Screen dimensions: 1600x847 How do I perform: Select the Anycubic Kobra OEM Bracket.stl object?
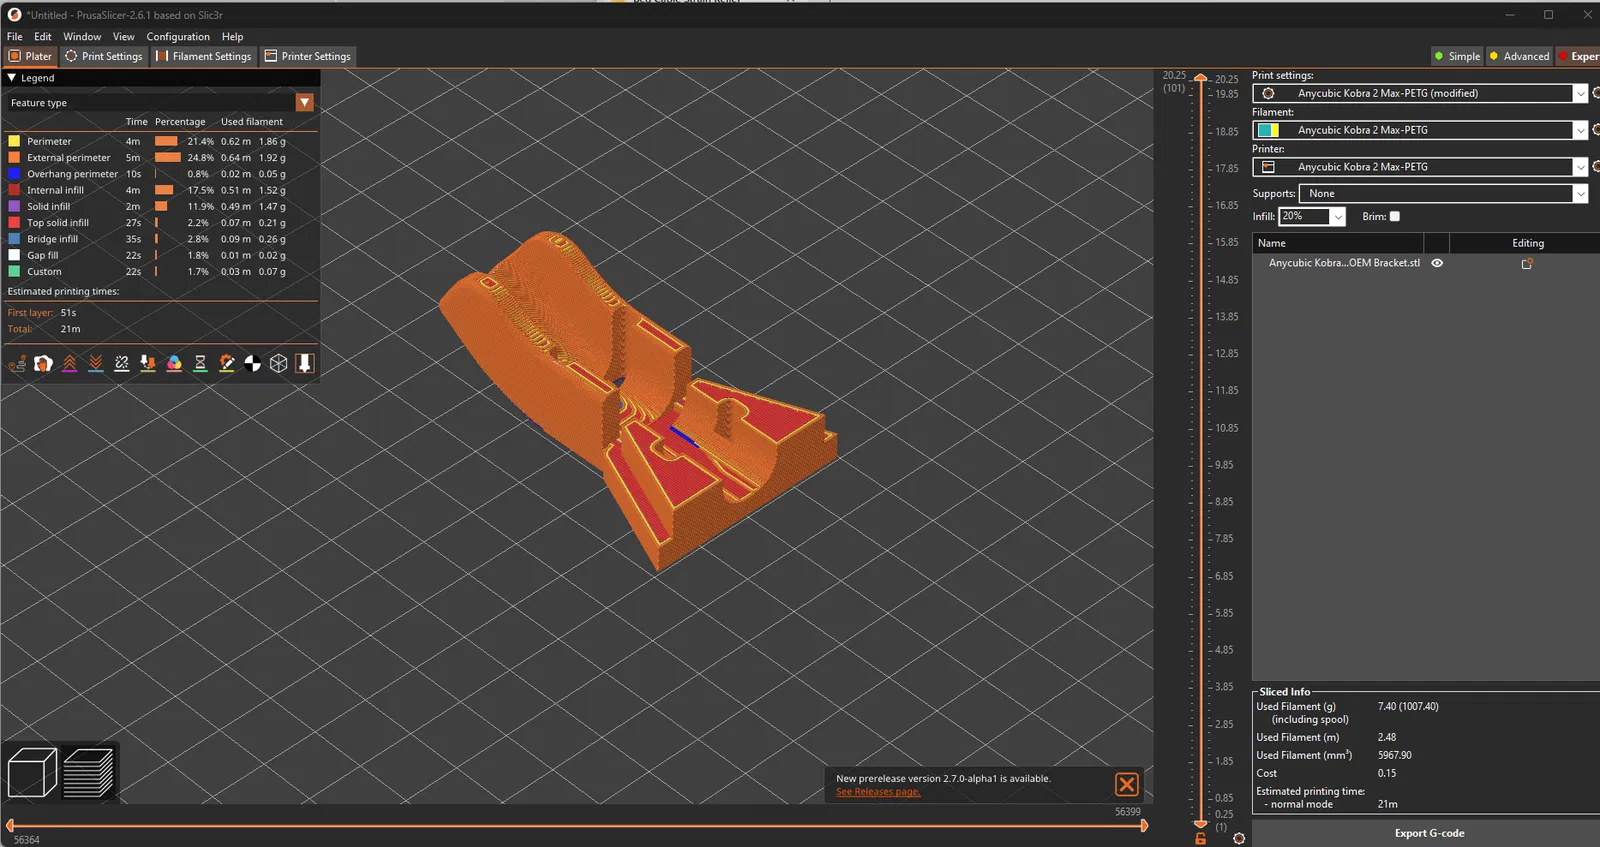point(1344,264)
